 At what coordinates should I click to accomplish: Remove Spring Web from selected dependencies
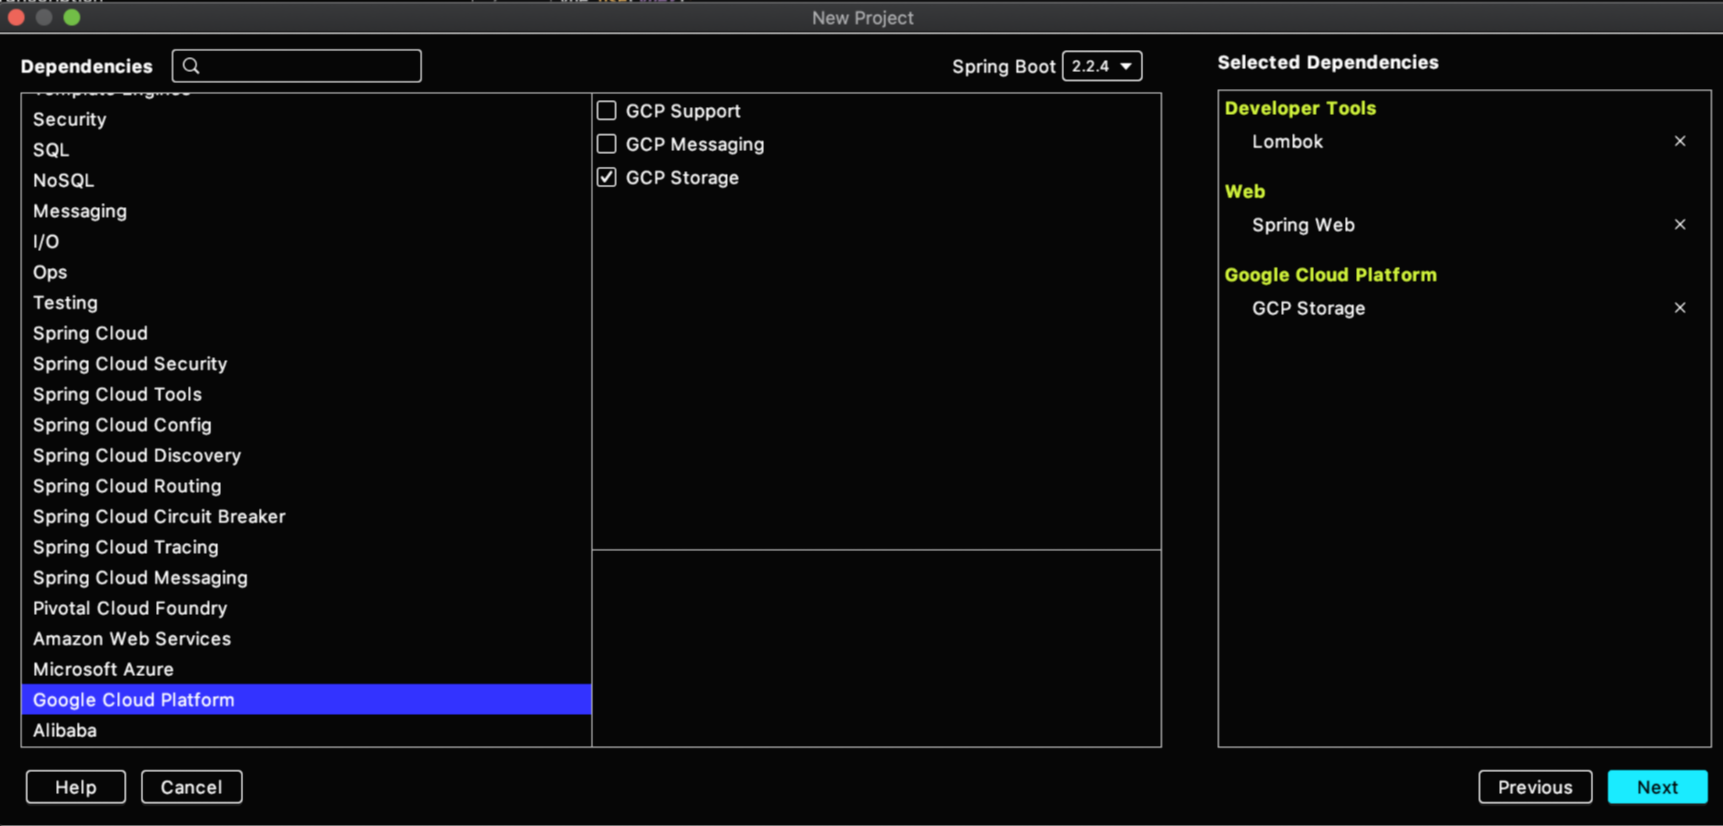(1680, 224)
